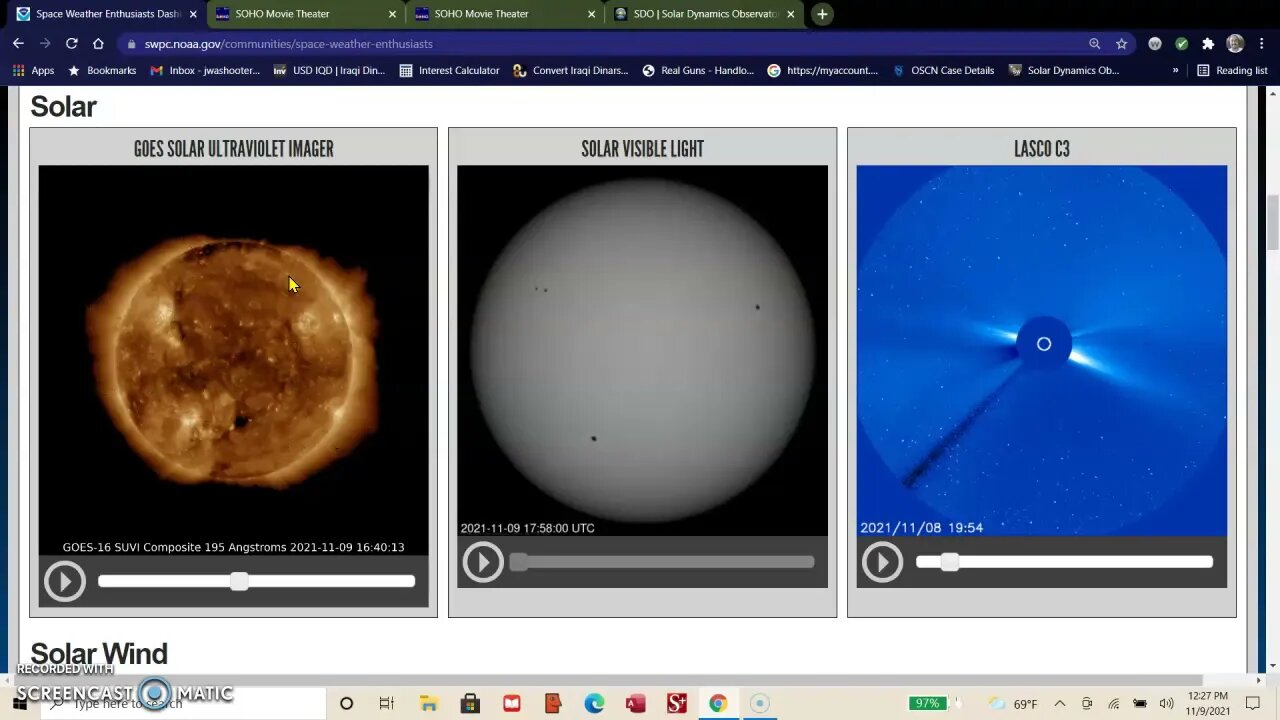The width and height of the screenshot is (1280, 720).
Task: Open Google Chrome from the taskbar
Action: (718, 704)
